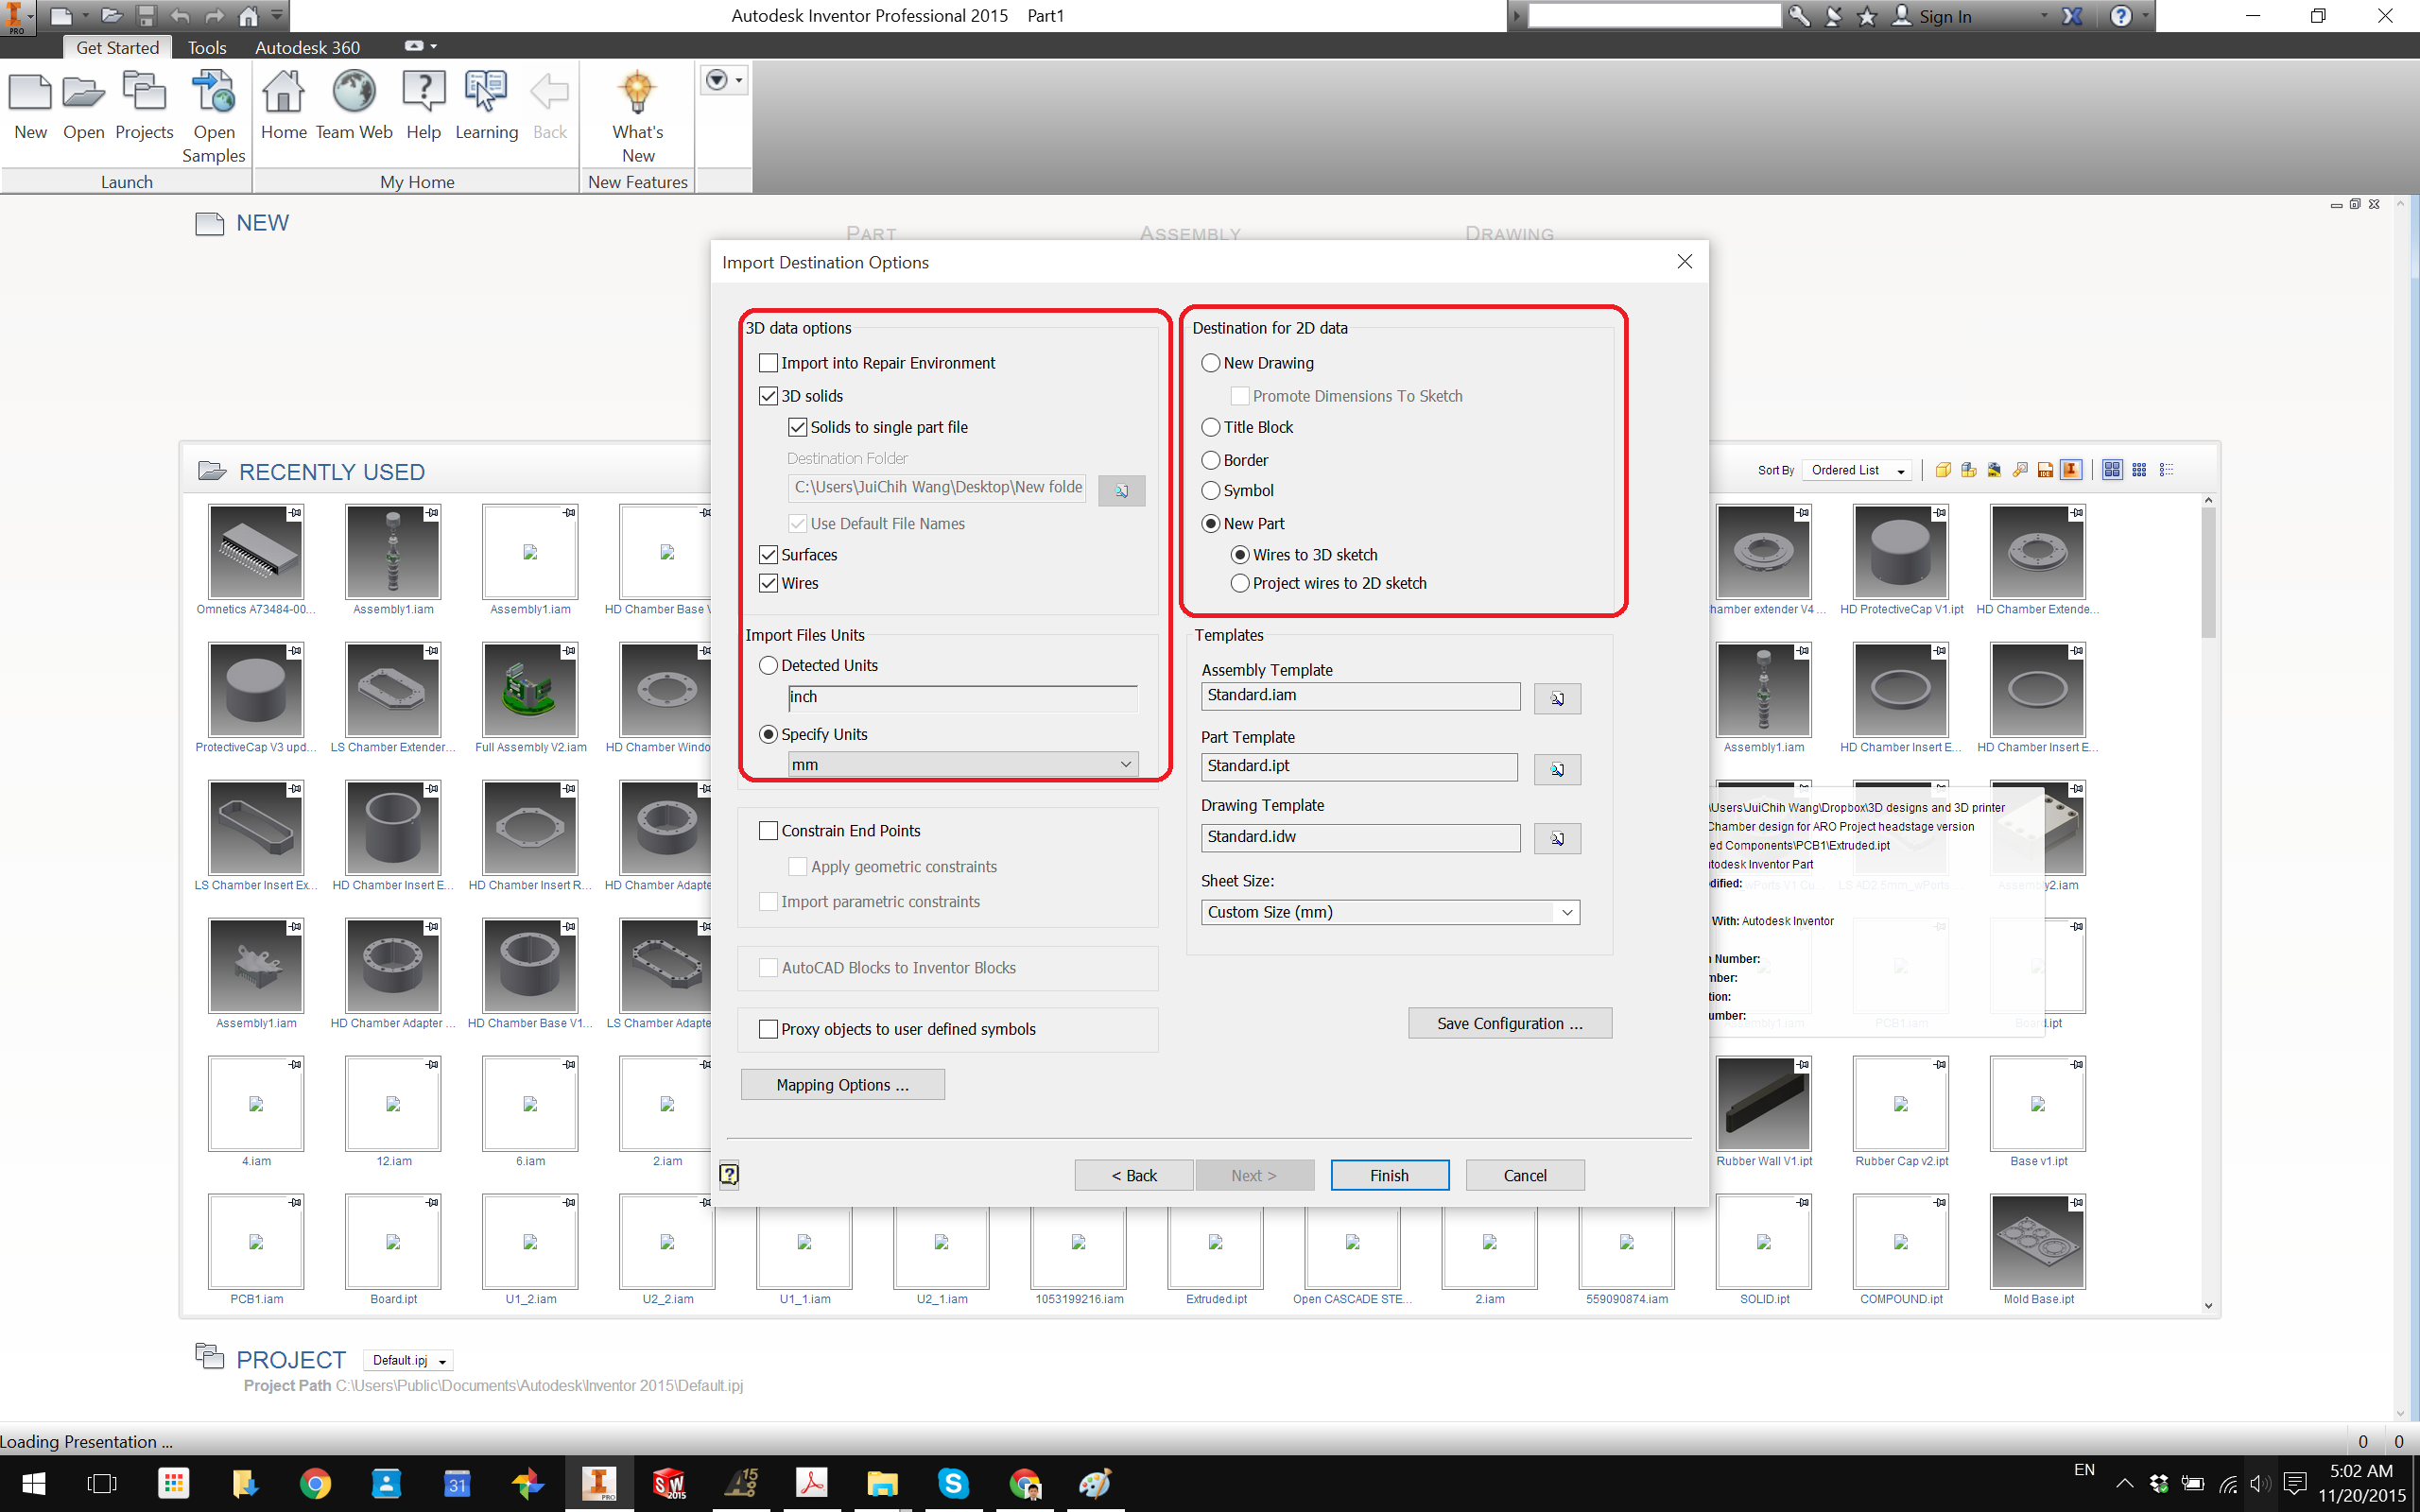
Task: Browse for a different Part Template
Action: click(1556, 769)
